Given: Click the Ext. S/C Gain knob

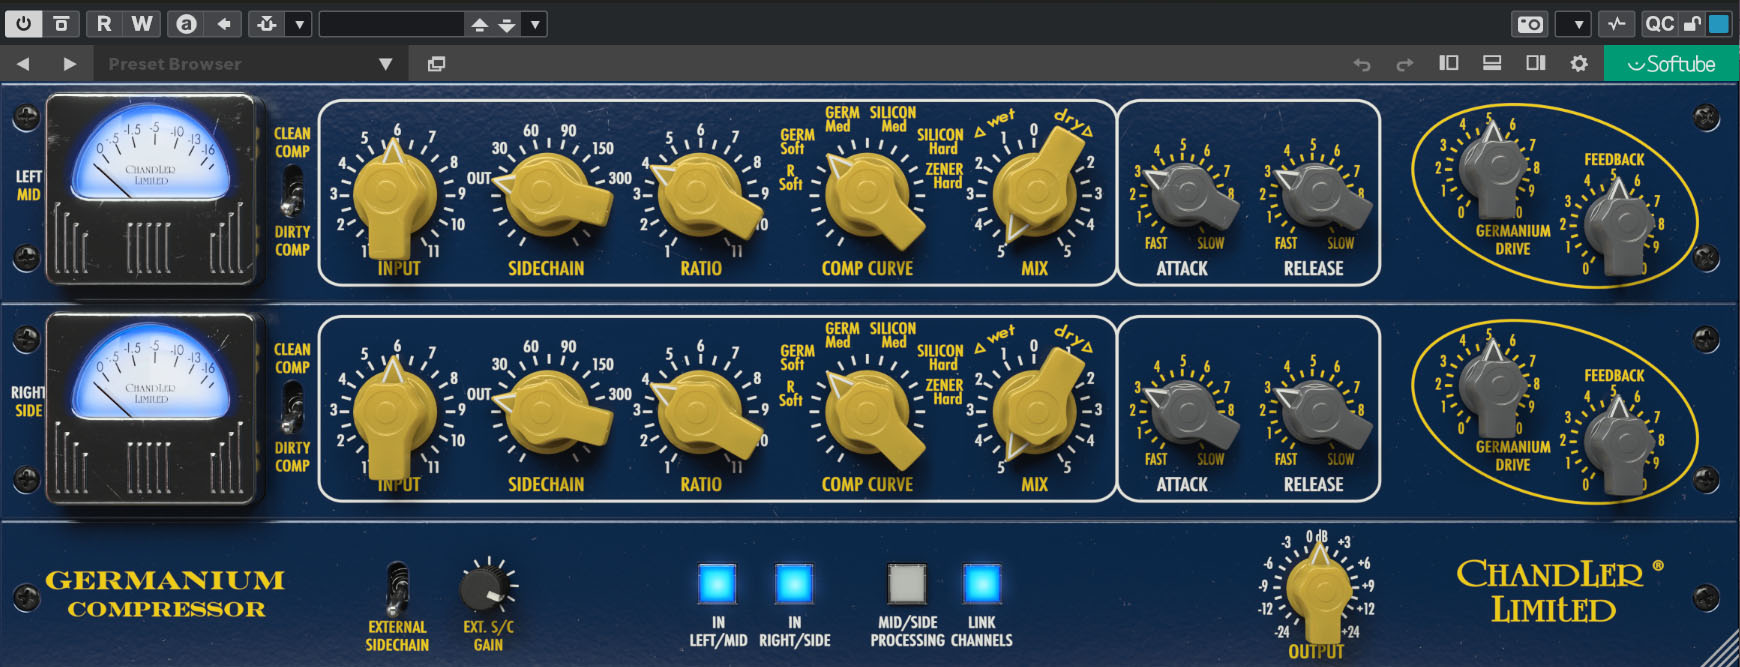Looking at the screenshot, I should click(x=485, y=587).
